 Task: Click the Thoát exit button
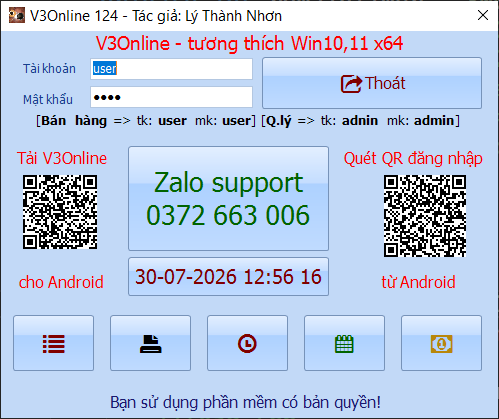[372, 83]
